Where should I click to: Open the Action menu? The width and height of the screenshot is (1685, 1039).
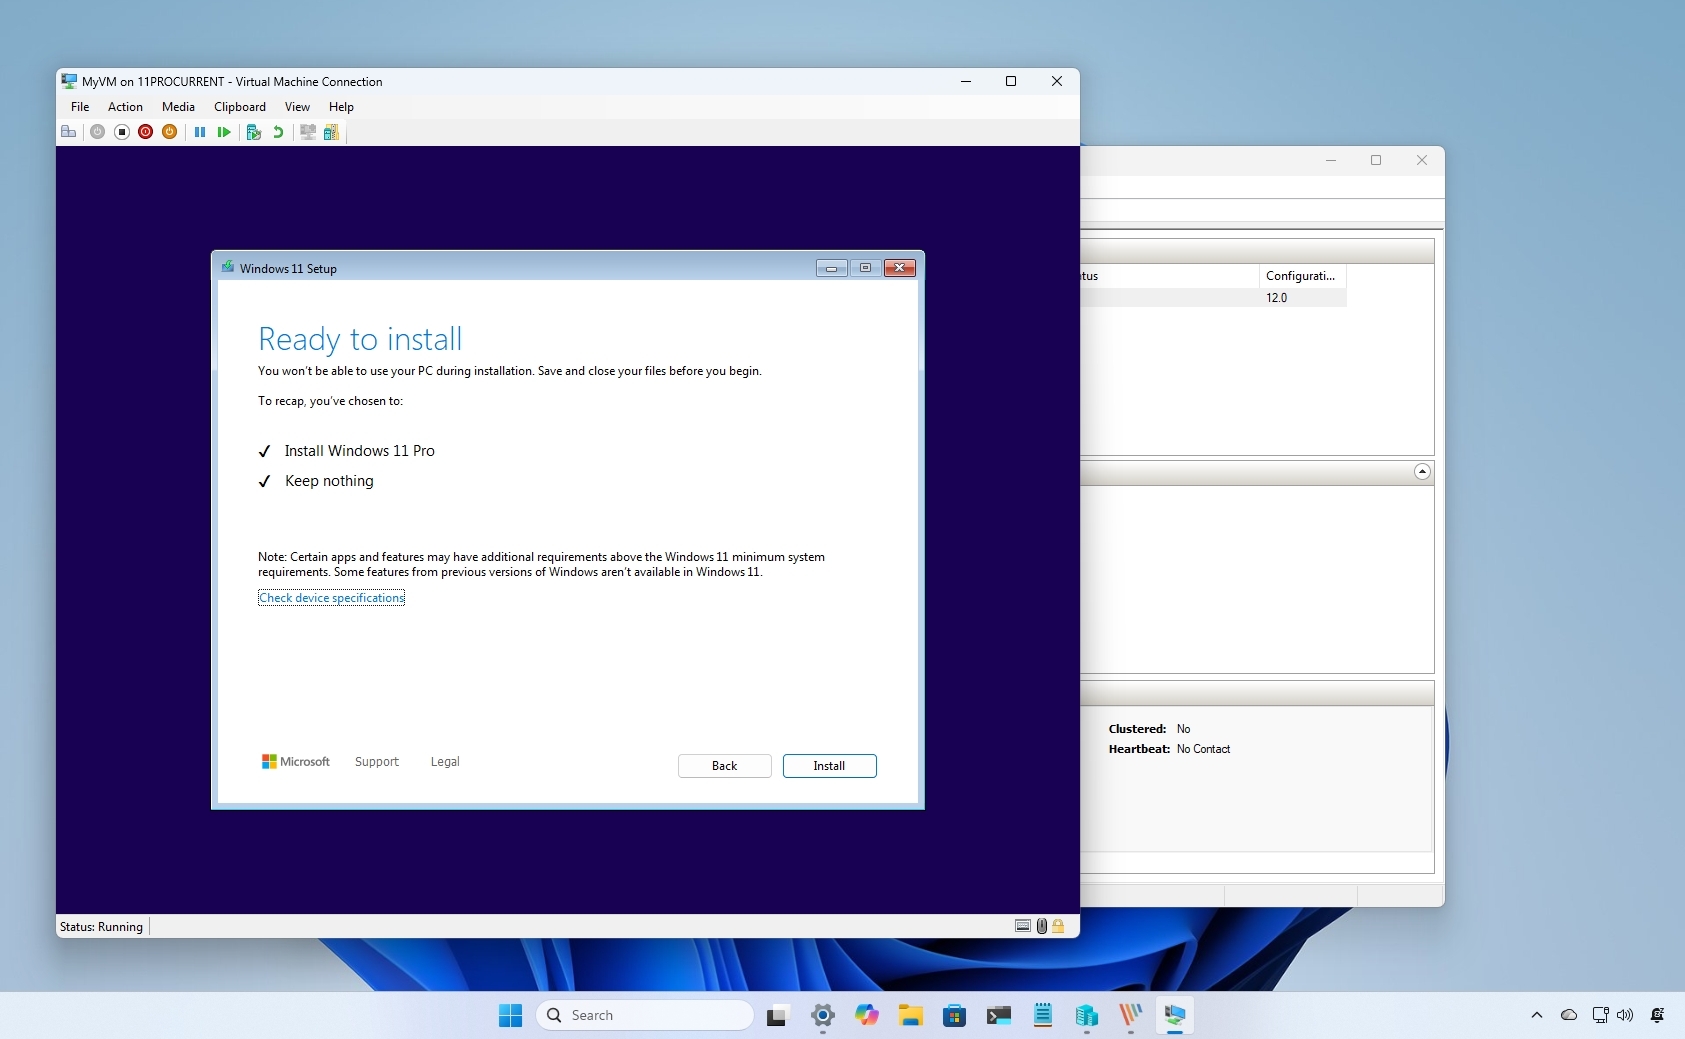[x=124, y=107]
